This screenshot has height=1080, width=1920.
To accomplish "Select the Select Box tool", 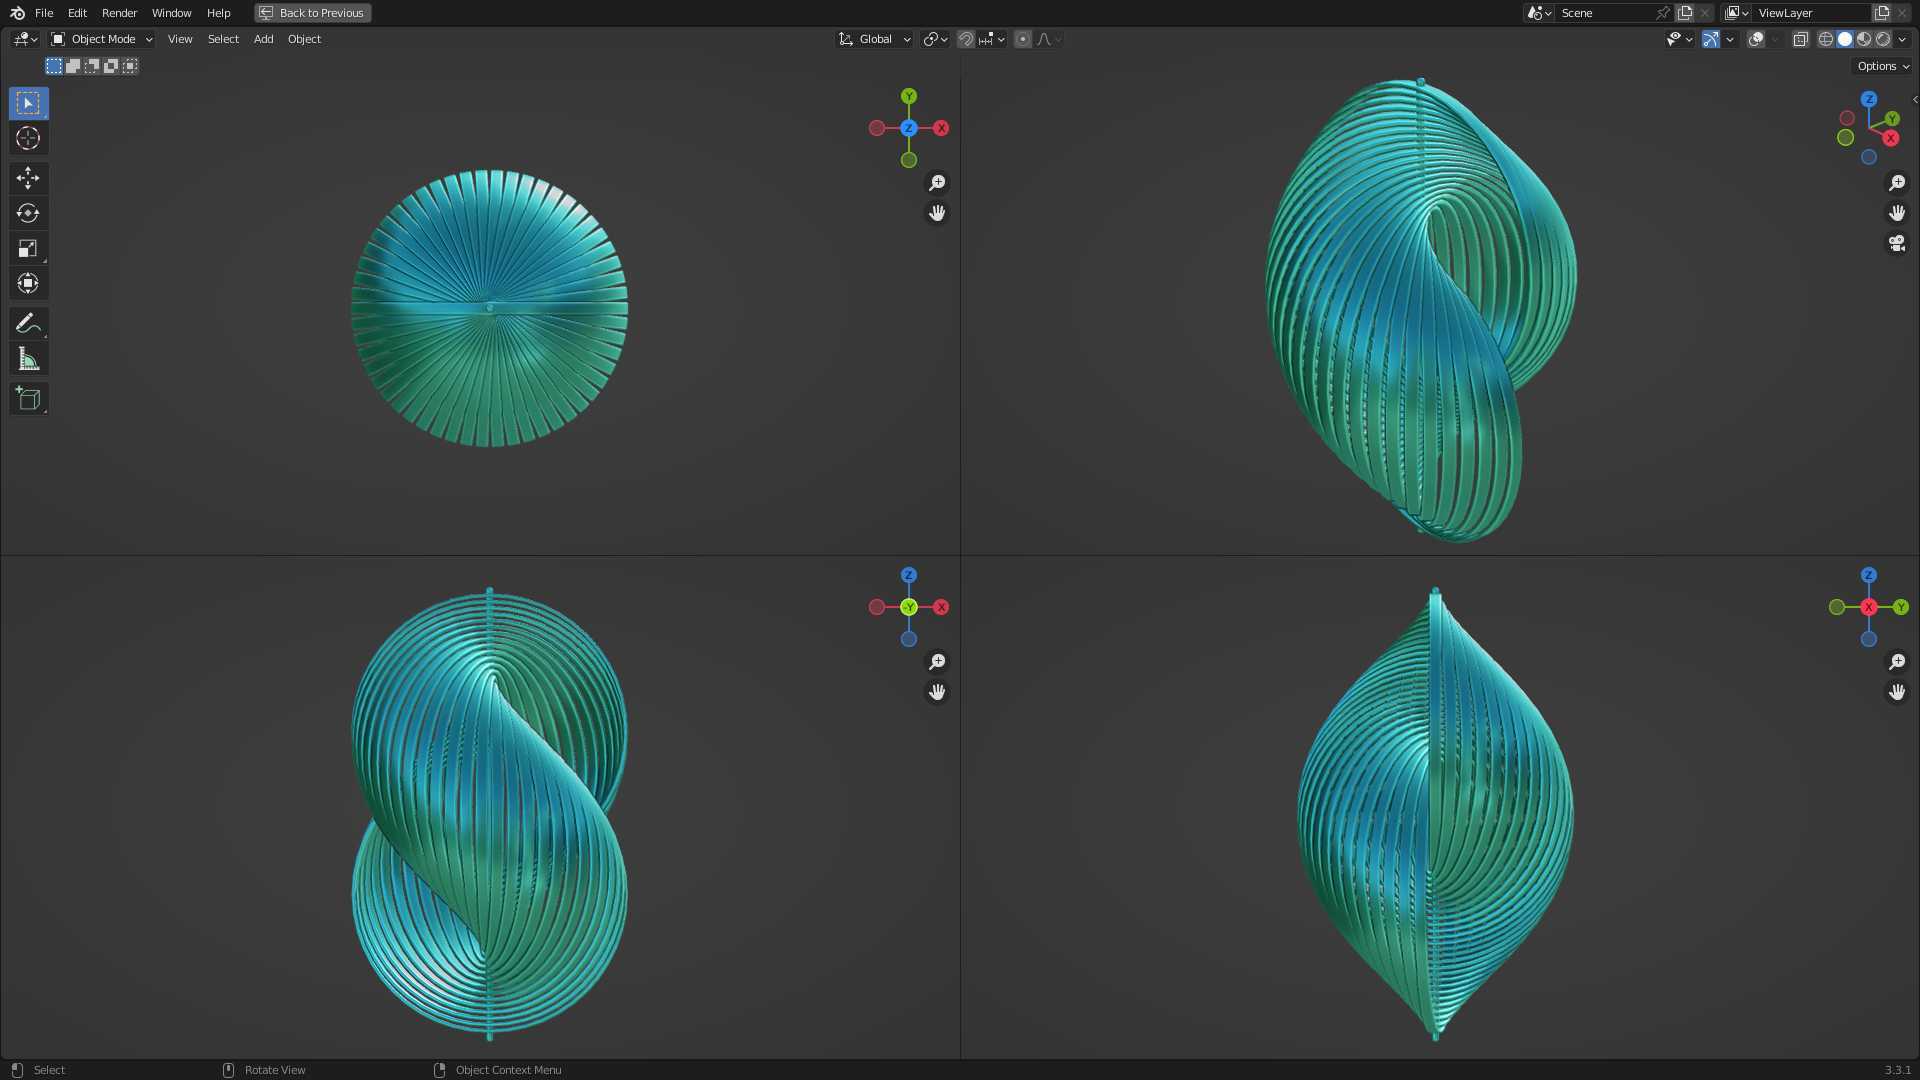I will pyautogui.click(x=28, y=103).
